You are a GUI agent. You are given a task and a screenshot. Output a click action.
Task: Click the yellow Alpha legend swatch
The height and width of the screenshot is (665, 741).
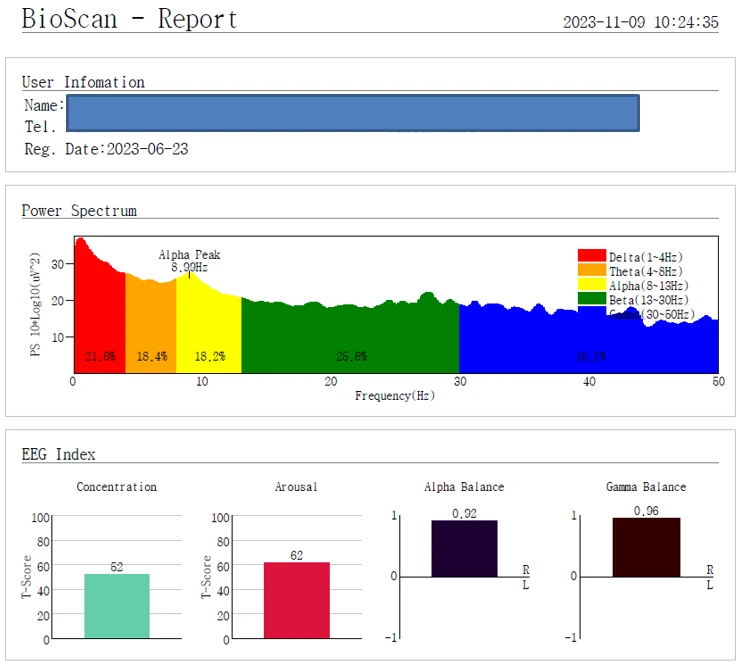(592, 284)
